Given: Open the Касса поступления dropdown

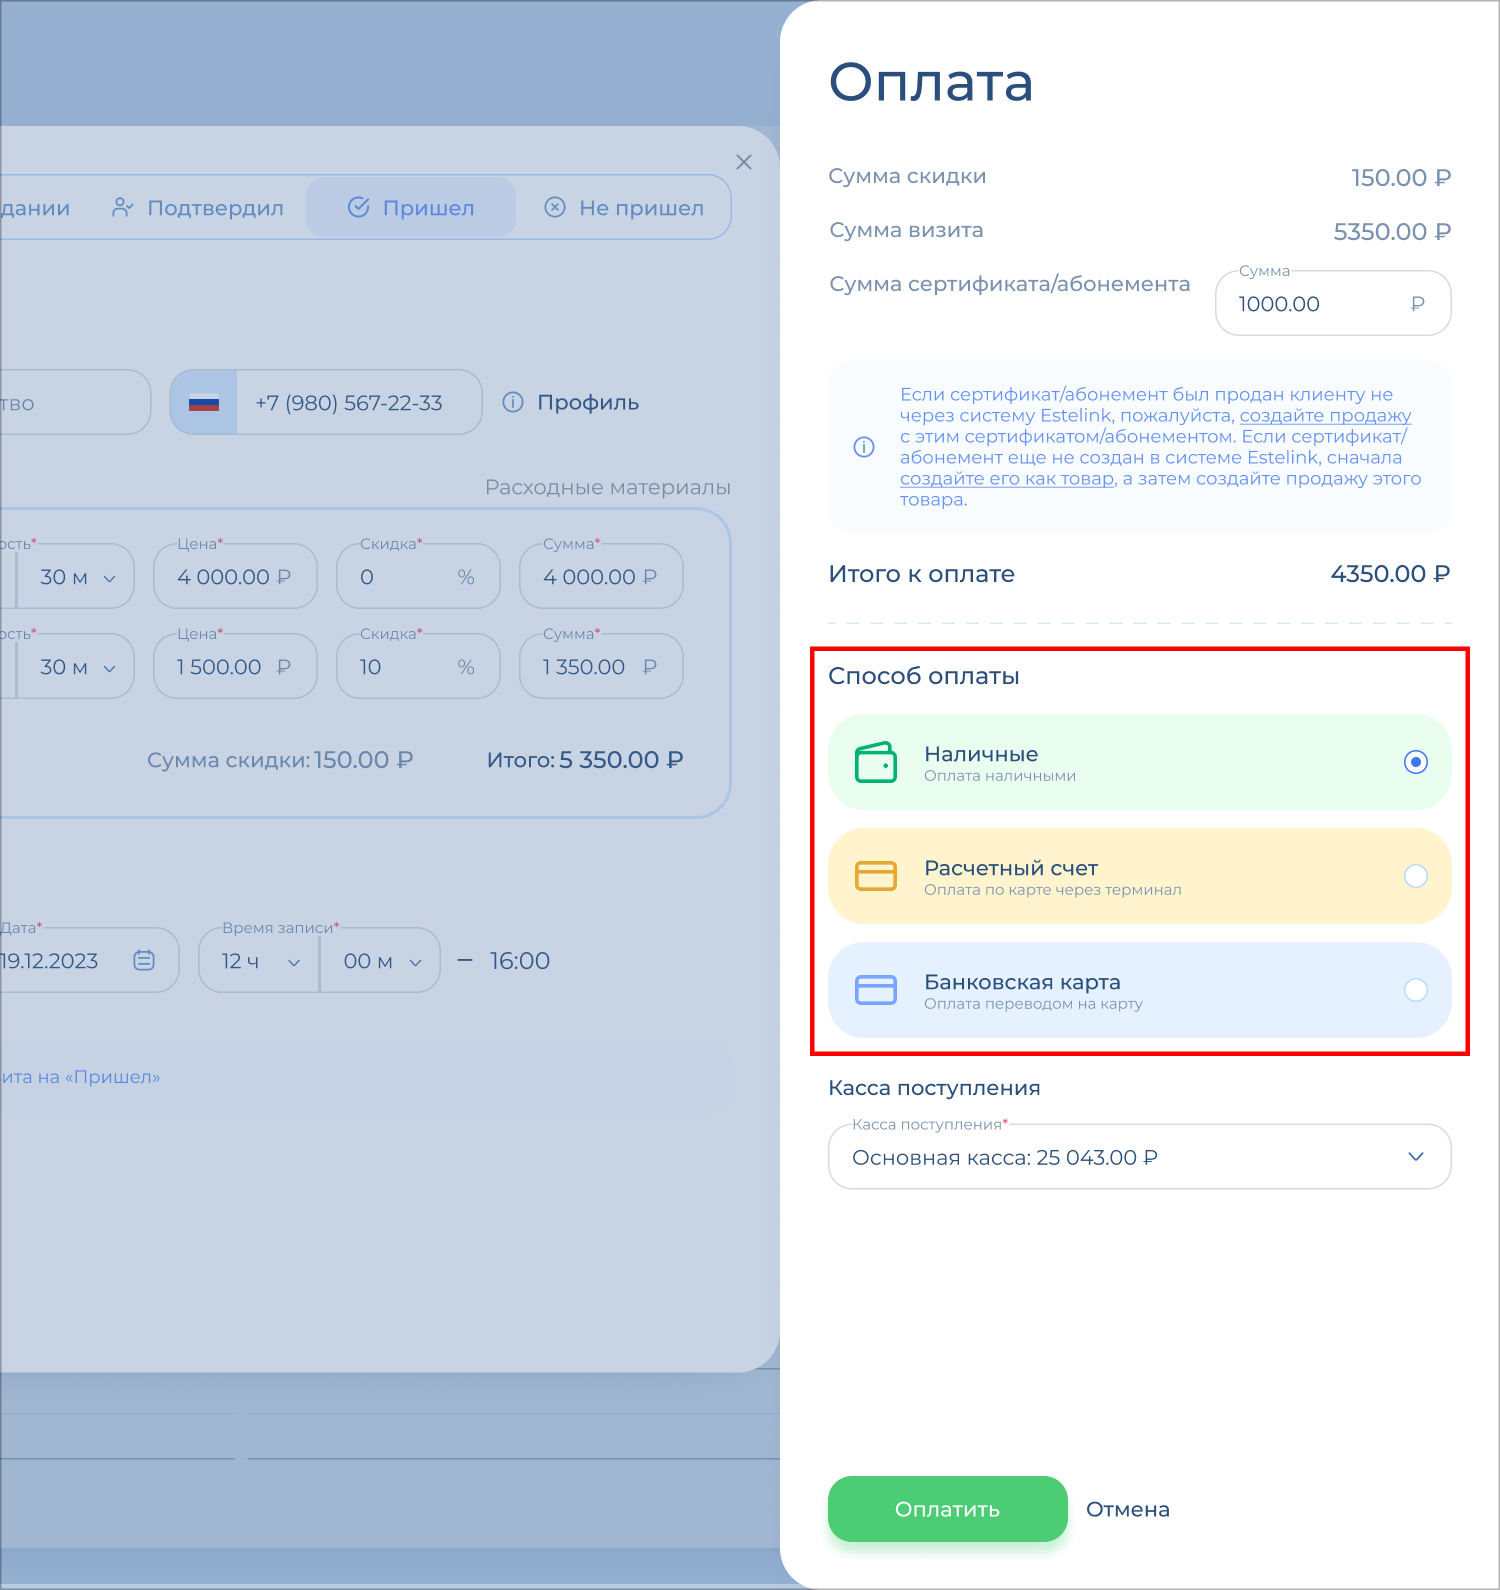Looking at the screenshot, I should click(x=1140, y=1157).
